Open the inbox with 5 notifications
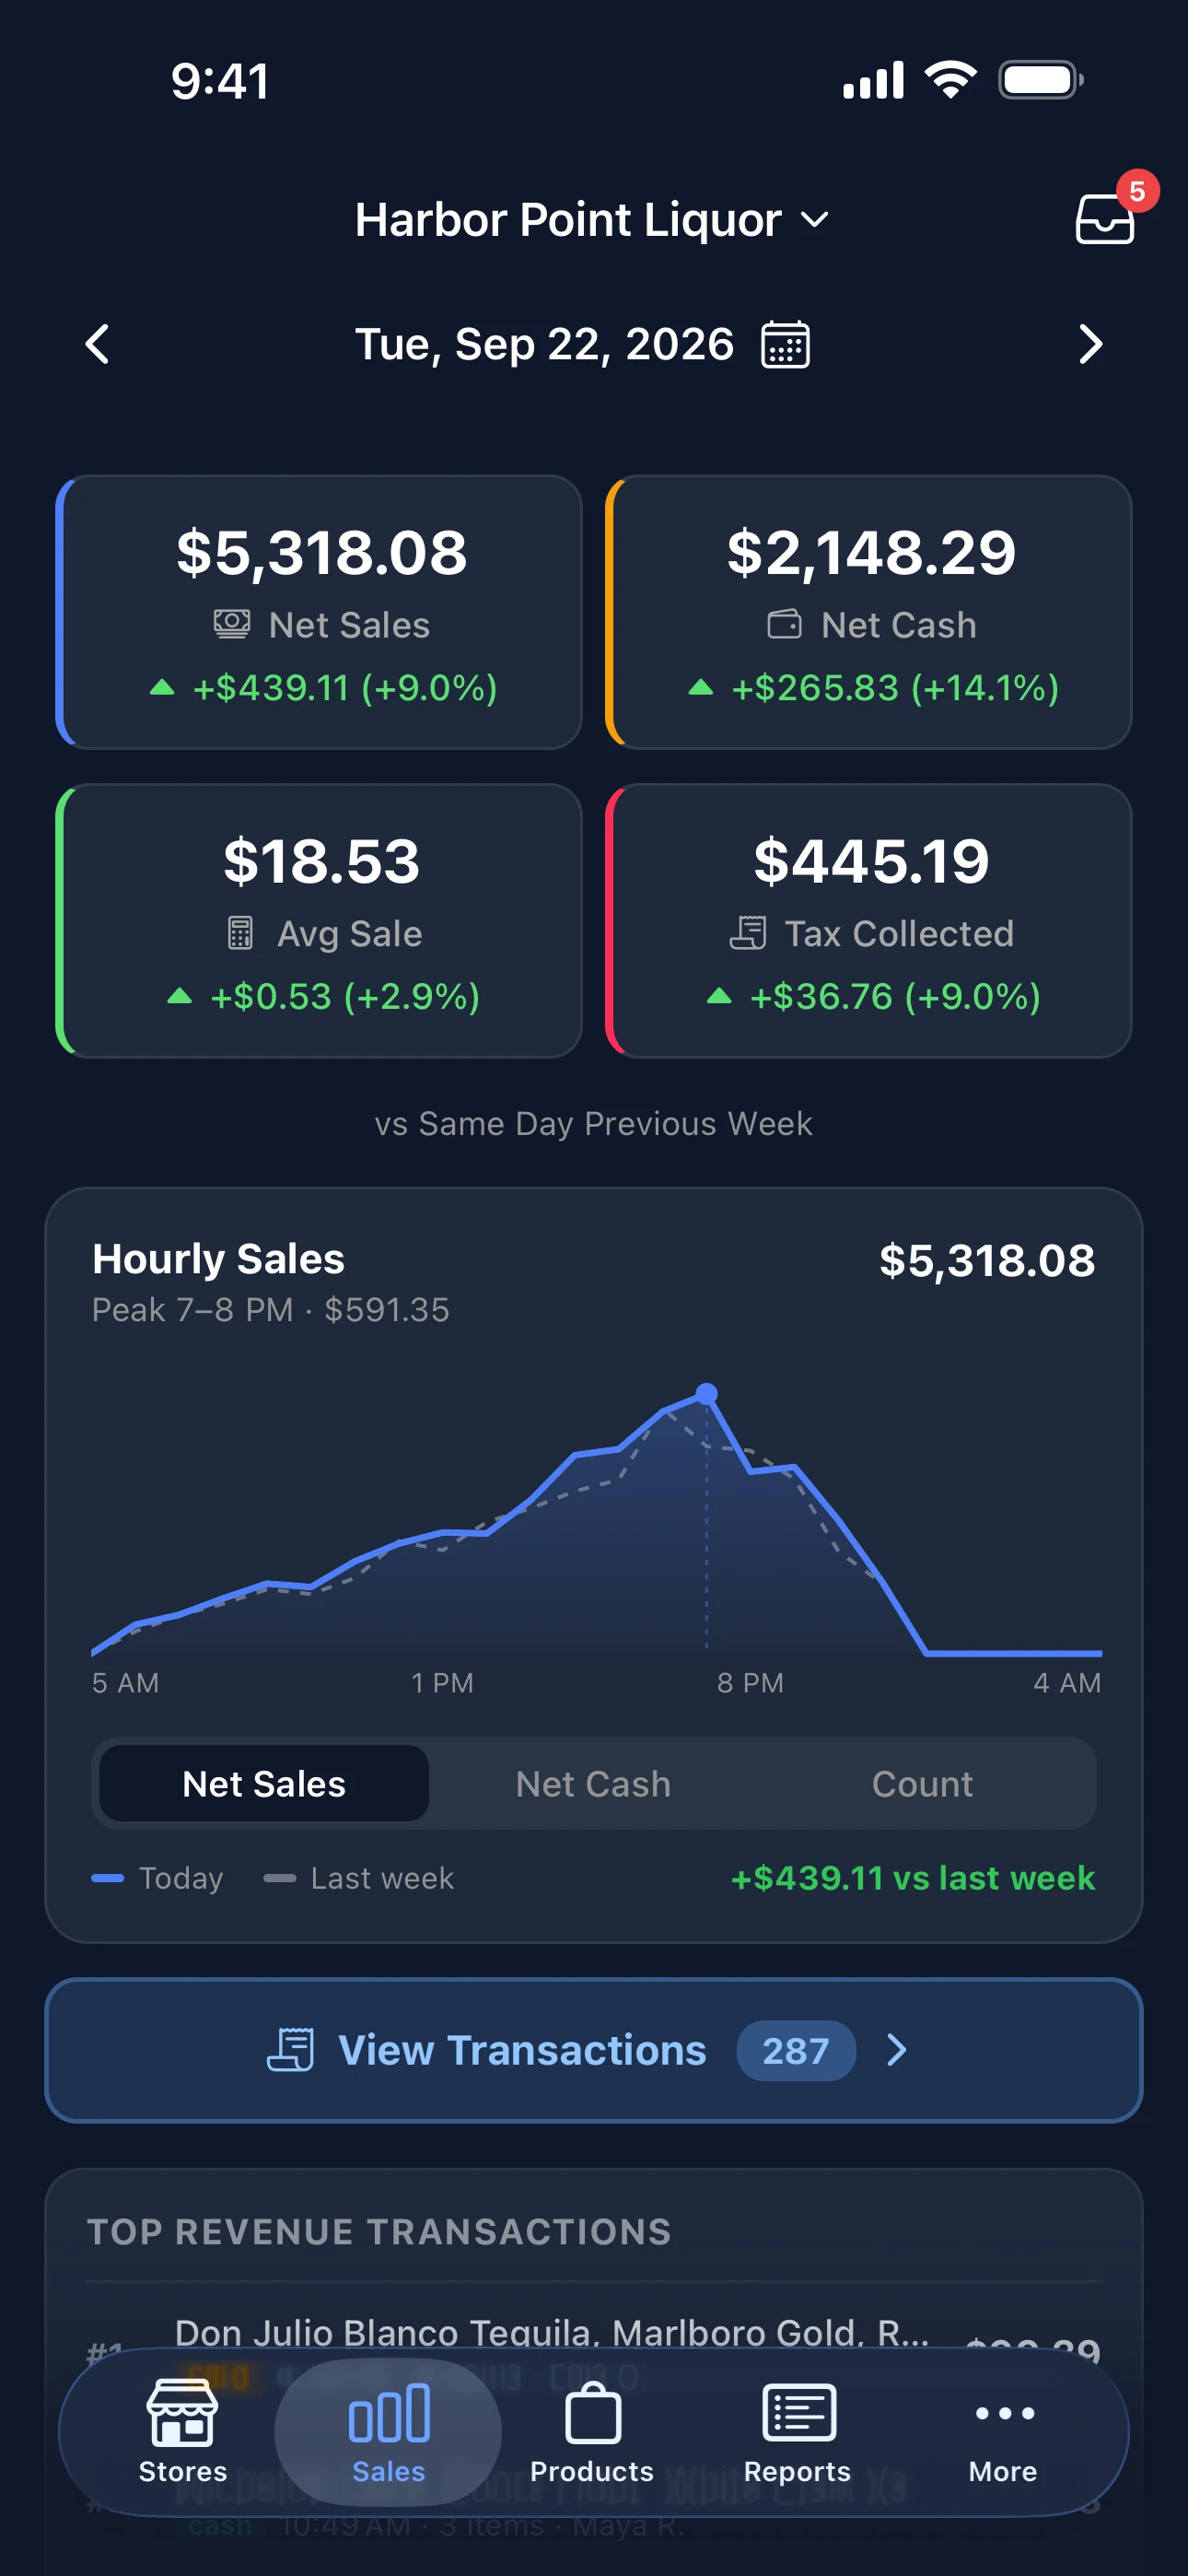Viewport: 1188px width, 2576px height. click(x=1105, y=218)
